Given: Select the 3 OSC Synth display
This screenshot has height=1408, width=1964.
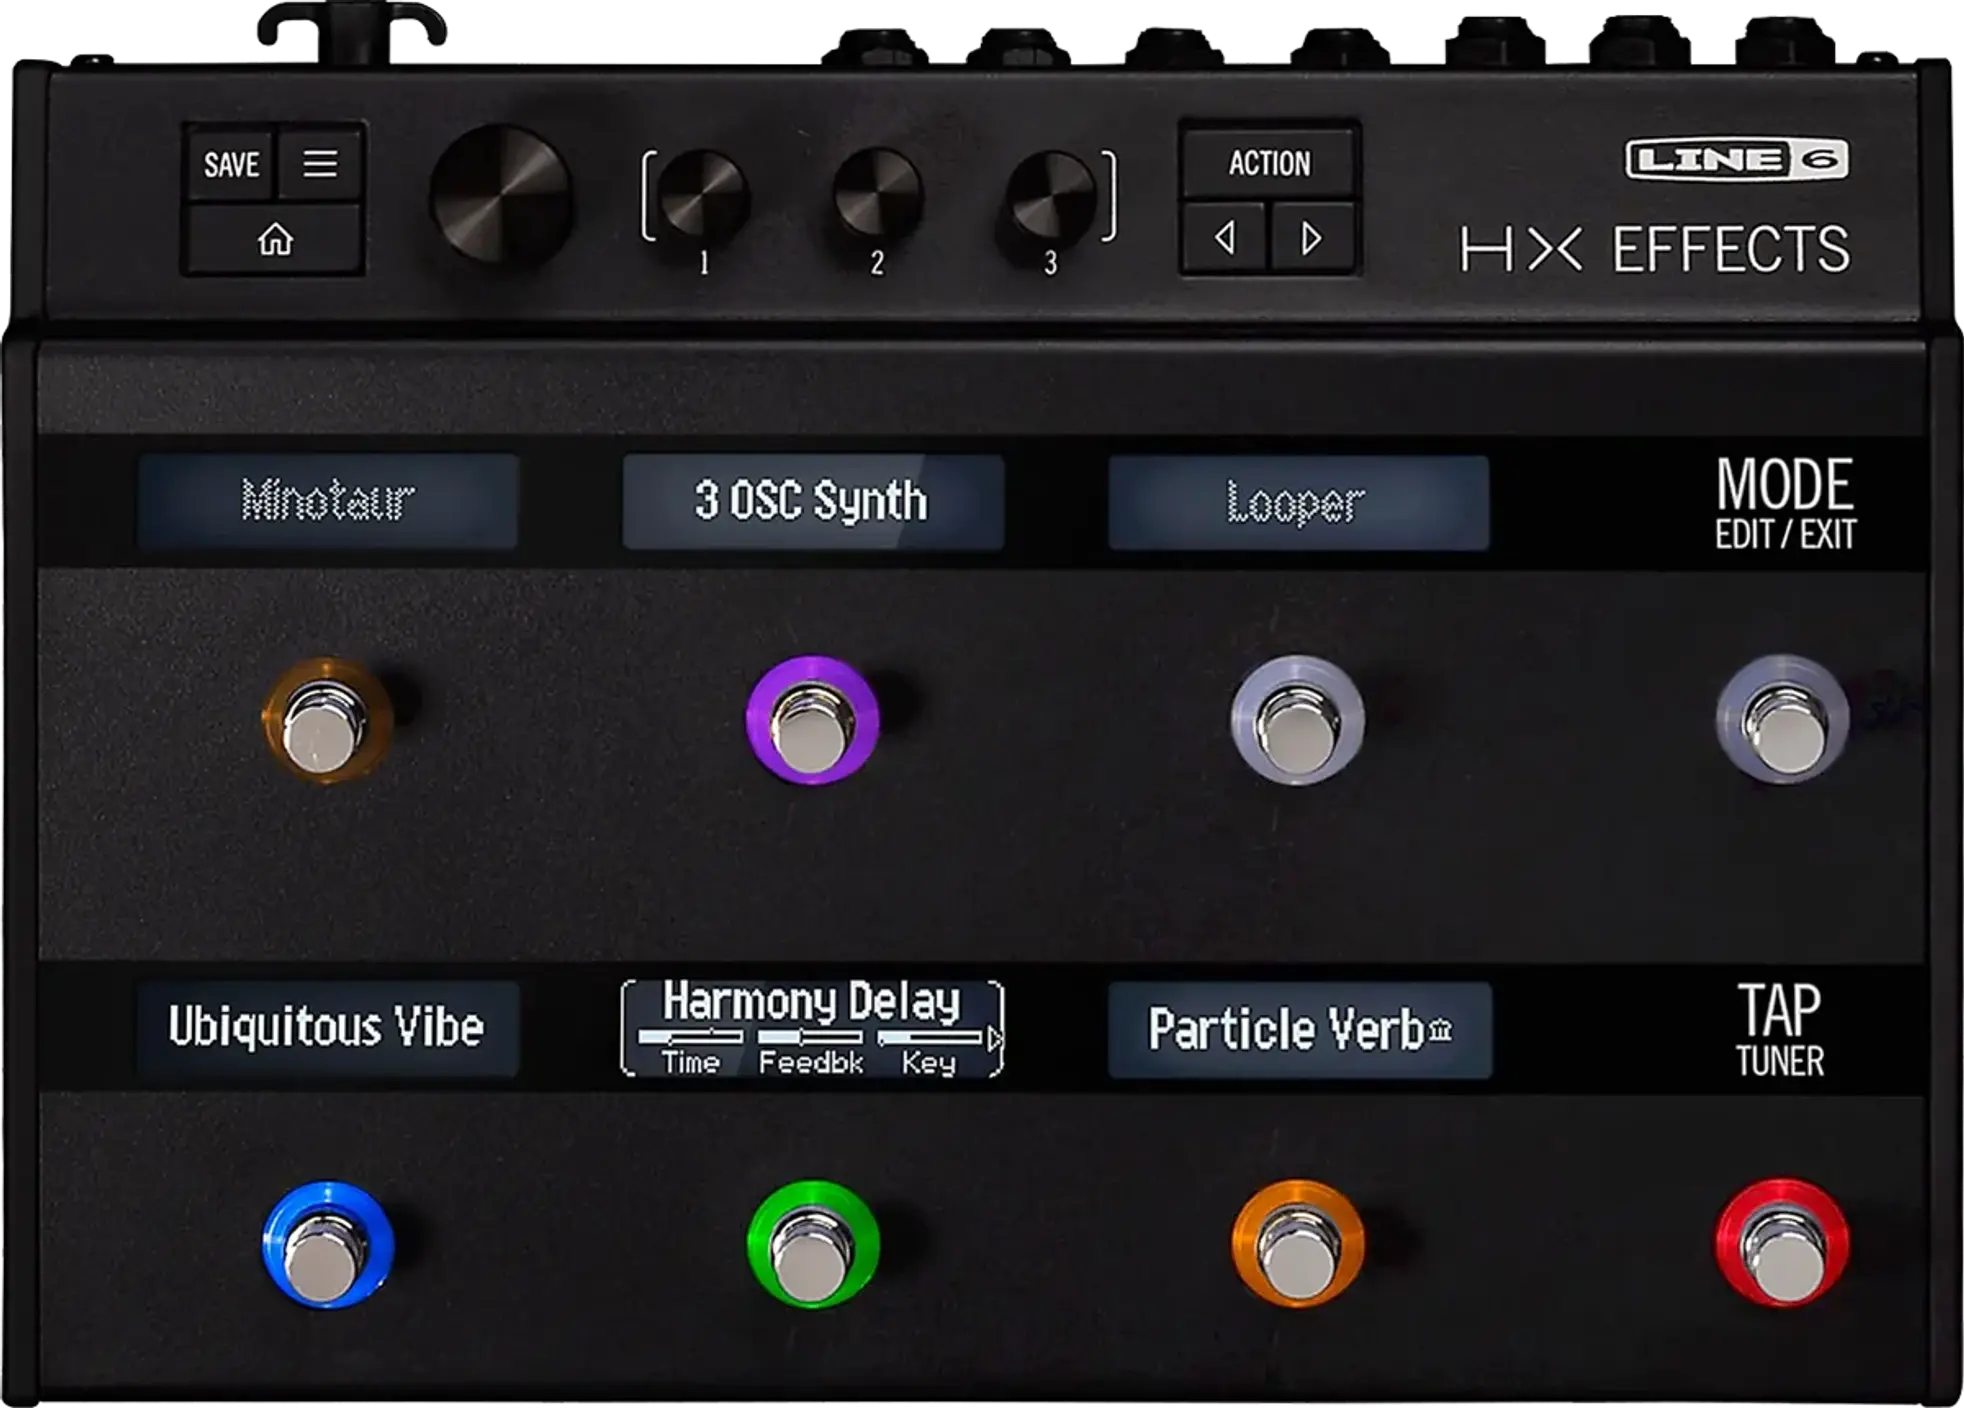Looking at the screenshot, I should click(812, 502).
